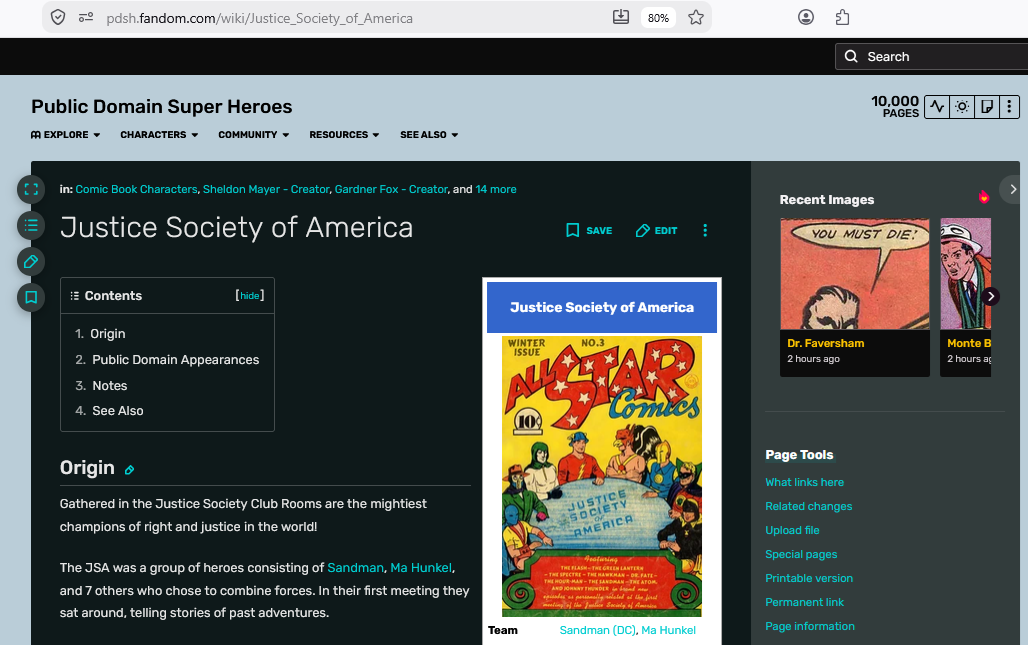Open Upload file page tool
The height and width of the screenshot is (645, 1028).
click(792, 530)
